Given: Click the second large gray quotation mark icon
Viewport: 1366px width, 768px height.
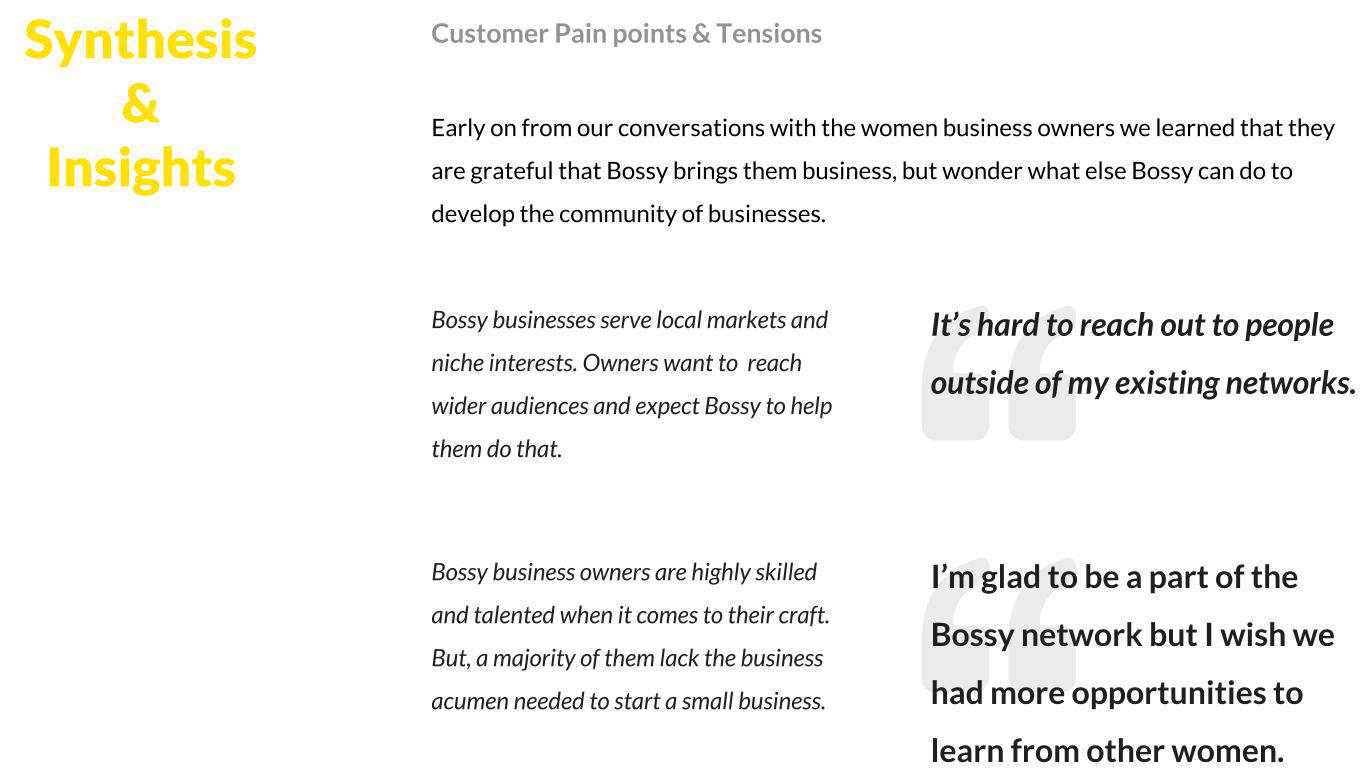Looking at the screenshot, I should coord(998,622).
